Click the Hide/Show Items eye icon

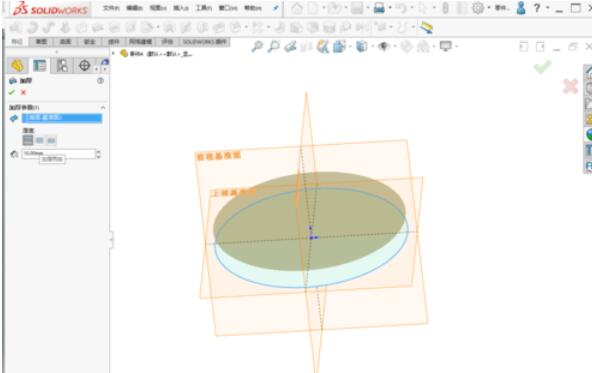(x=384, y=46)
